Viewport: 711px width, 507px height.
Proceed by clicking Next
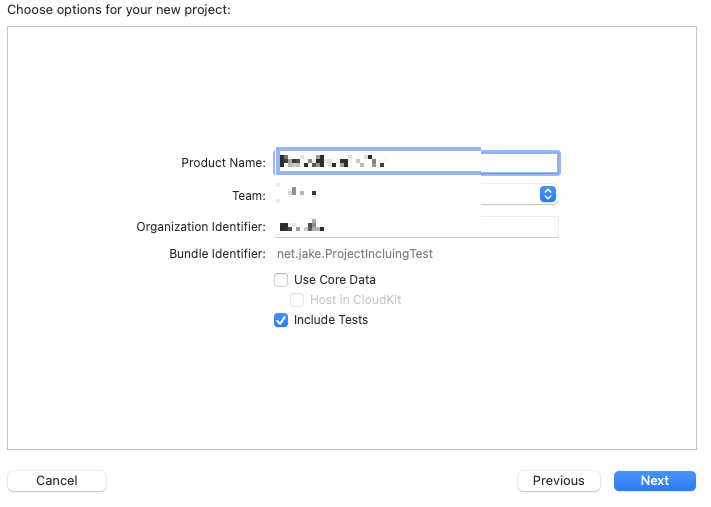[655, 481]
